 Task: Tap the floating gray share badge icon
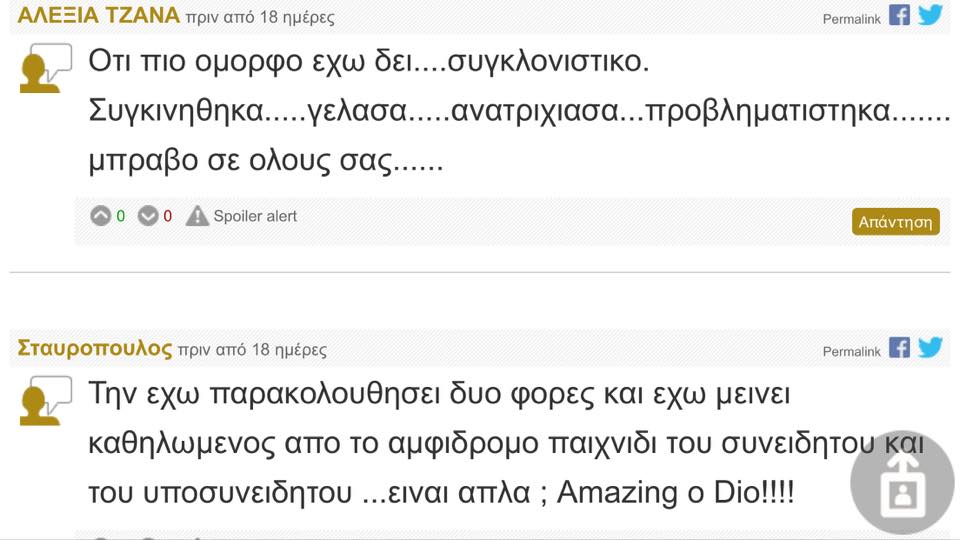(902, 482)
